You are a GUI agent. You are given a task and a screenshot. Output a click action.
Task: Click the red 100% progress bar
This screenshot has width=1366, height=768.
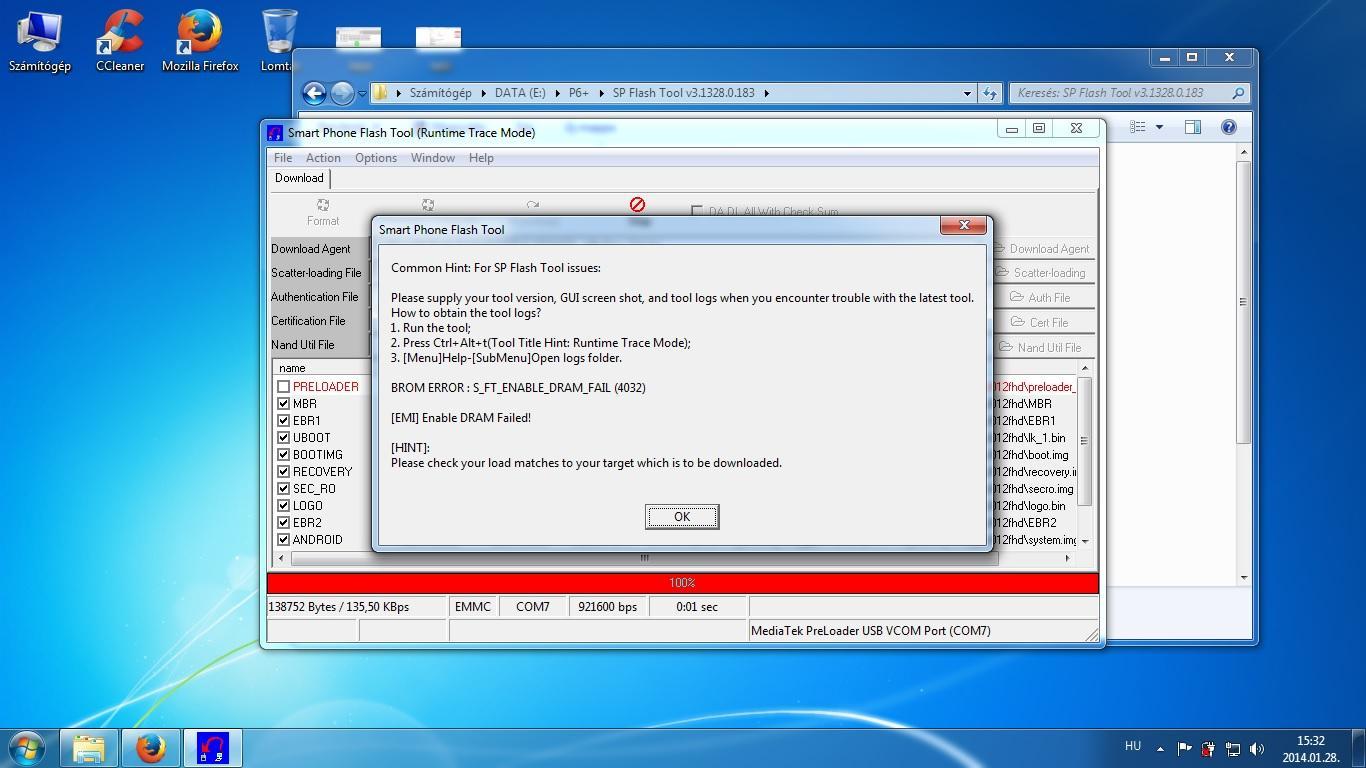pyautogui.click(x=683, y=583)
